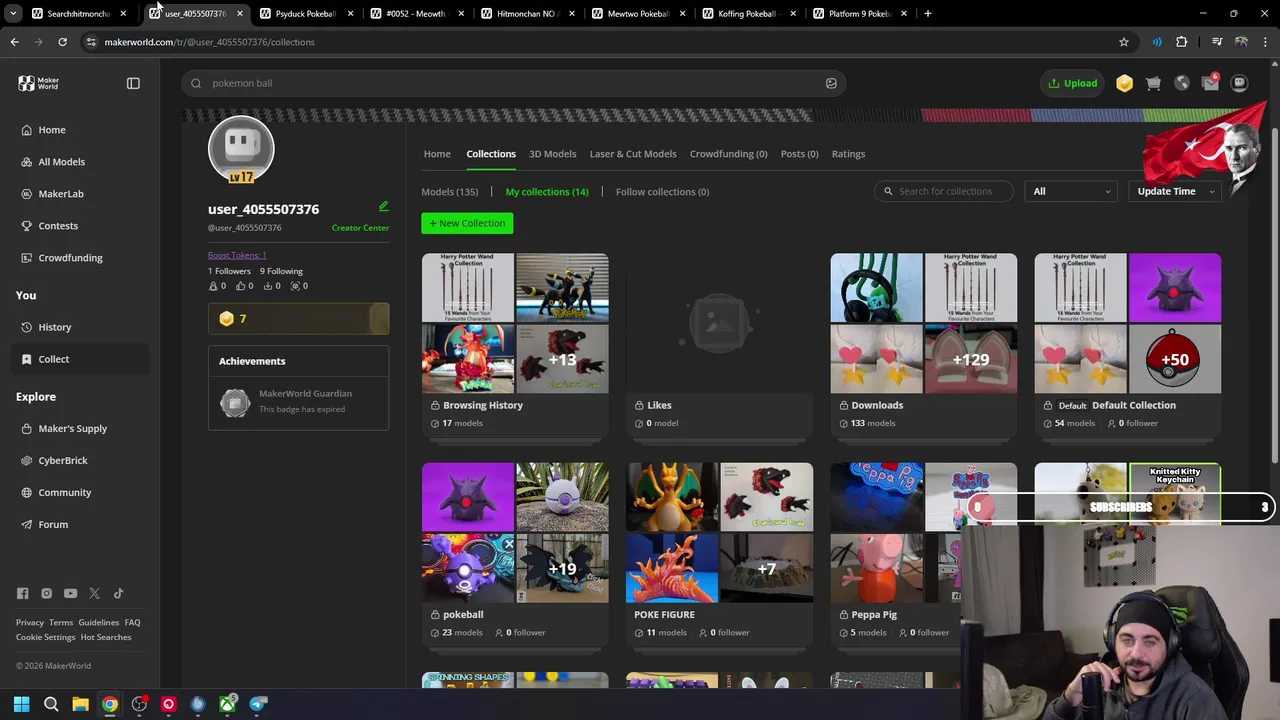1280x720 pixels.
Task: Reload the page with refresh icon
Action: (x=62, y=42)
